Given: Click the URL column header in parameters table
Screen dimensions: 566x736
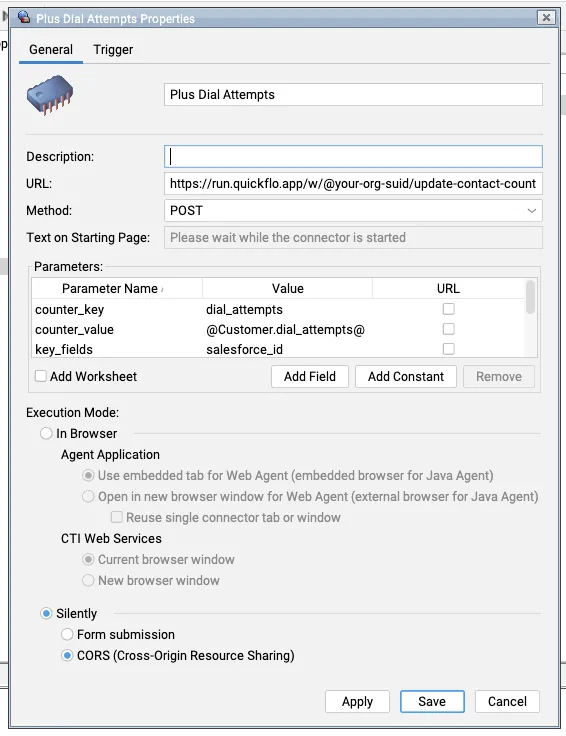Looking at the screenshot, I should click(448, 288).
